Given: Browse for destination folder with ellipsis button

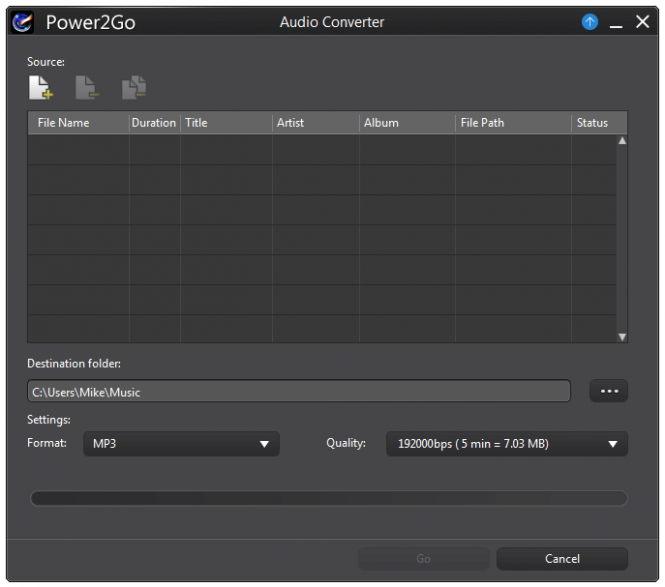Looking at the screenshot, I should tap(609, 391).
